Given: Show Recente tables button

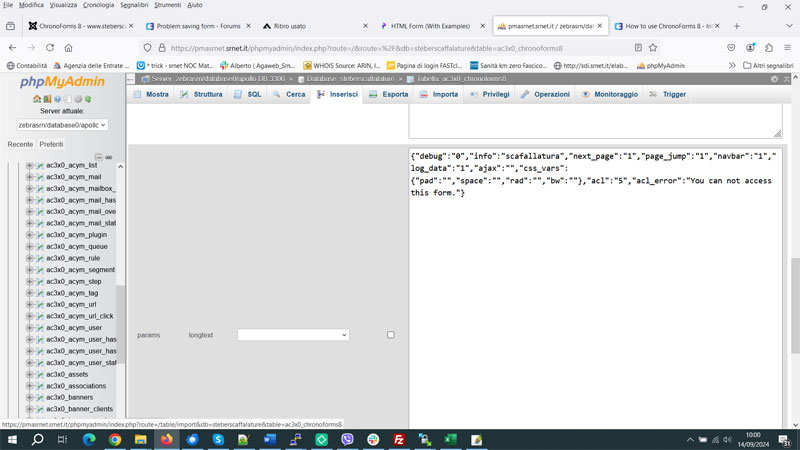Looking at the screenshot, I should click(20, 144).
